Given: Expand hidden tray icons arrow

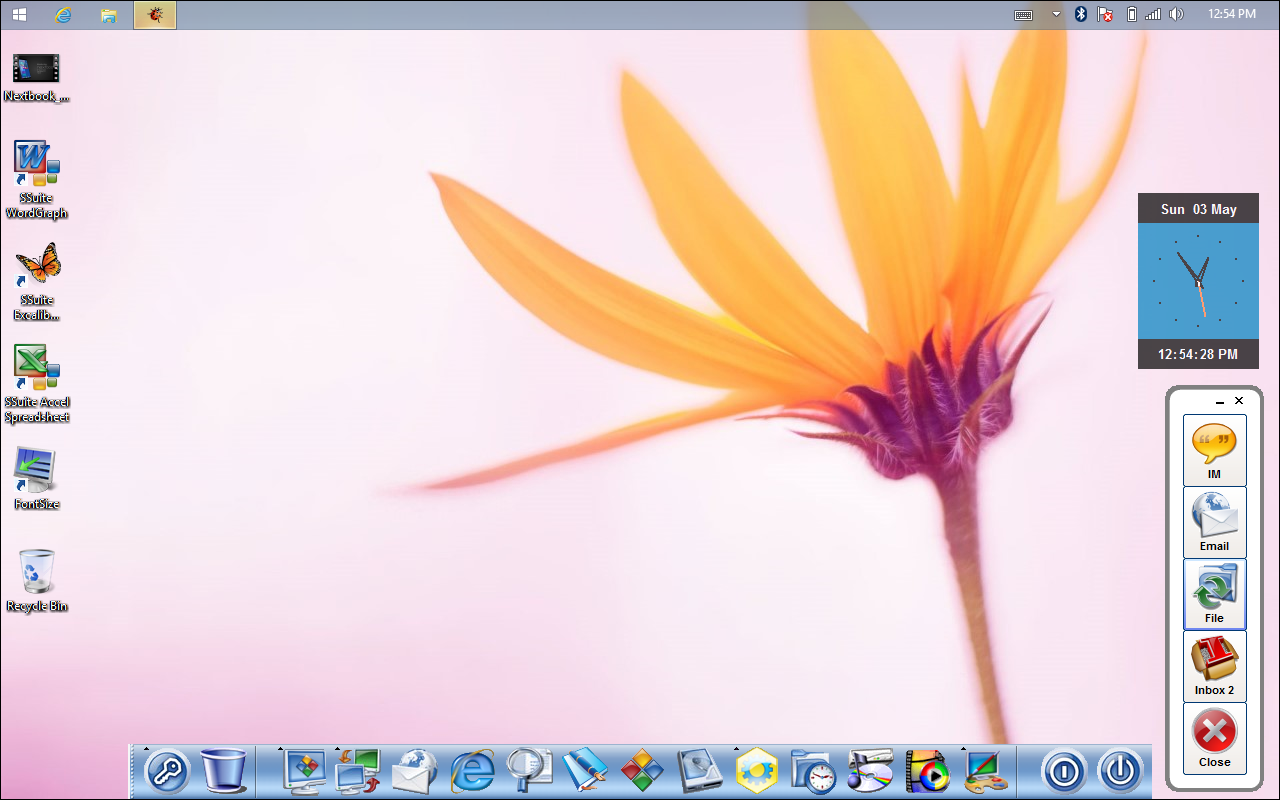Looking at the screenshot, I should [1056, 14].
